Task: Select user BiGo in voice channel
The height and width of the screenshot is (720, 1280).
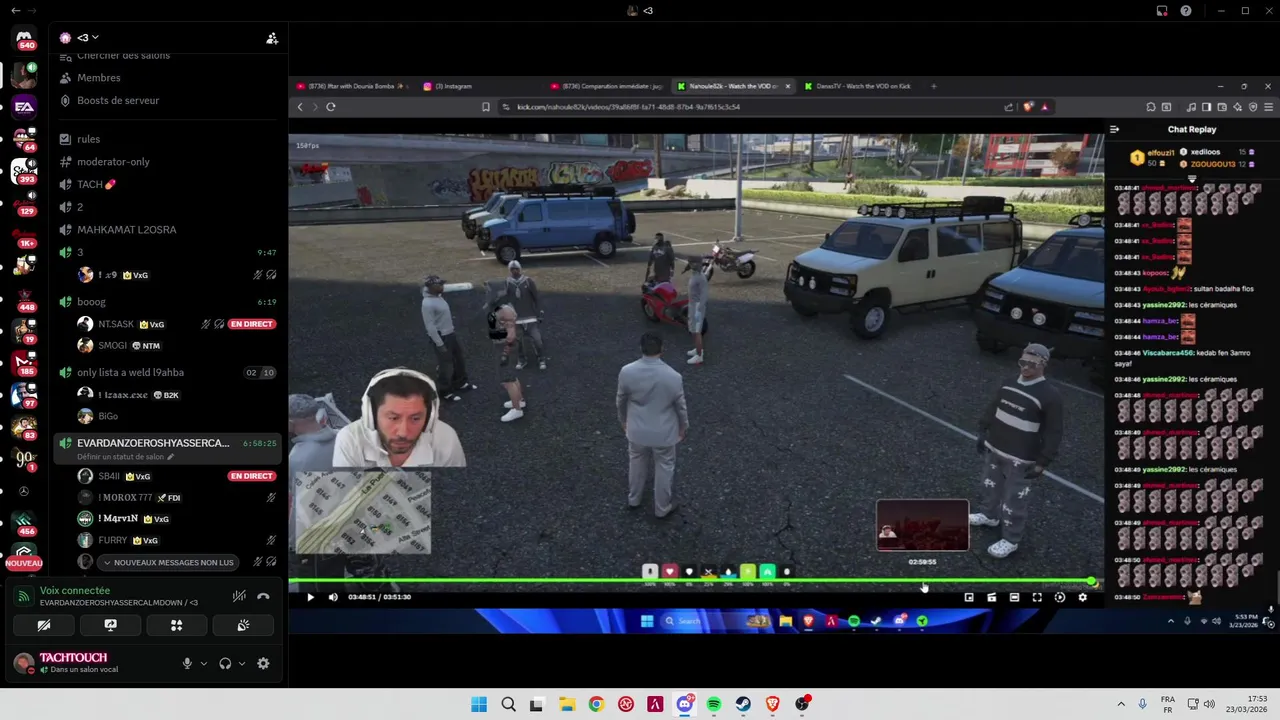Action: click(108, 416)
